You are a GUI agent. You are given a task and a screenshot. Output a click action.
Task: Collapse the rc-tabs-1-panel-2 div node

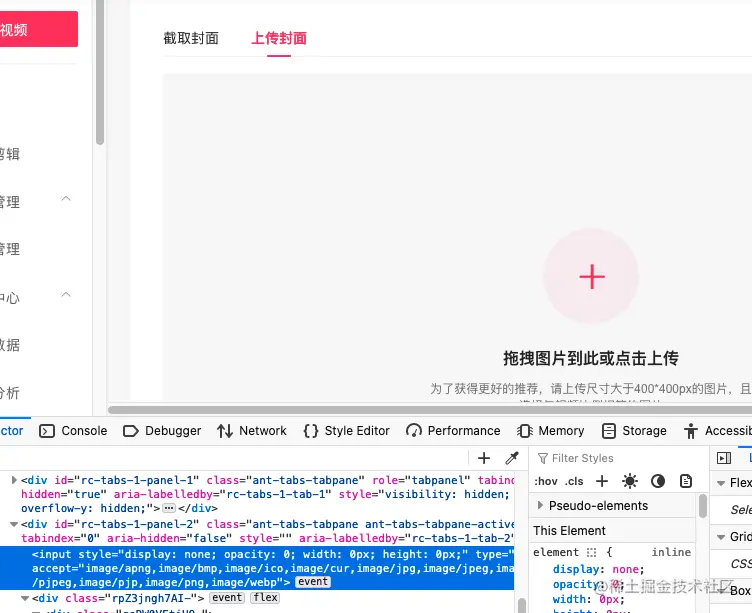(x=14, y=524)
